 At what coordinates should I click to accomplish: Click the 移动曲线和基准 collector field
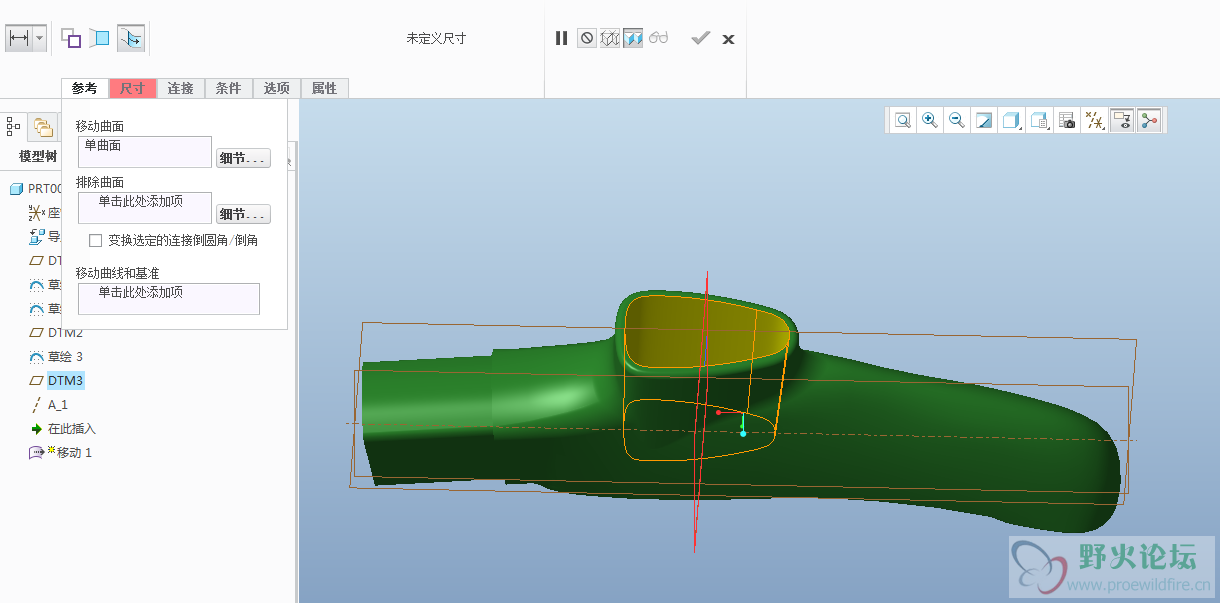[167, 298]
